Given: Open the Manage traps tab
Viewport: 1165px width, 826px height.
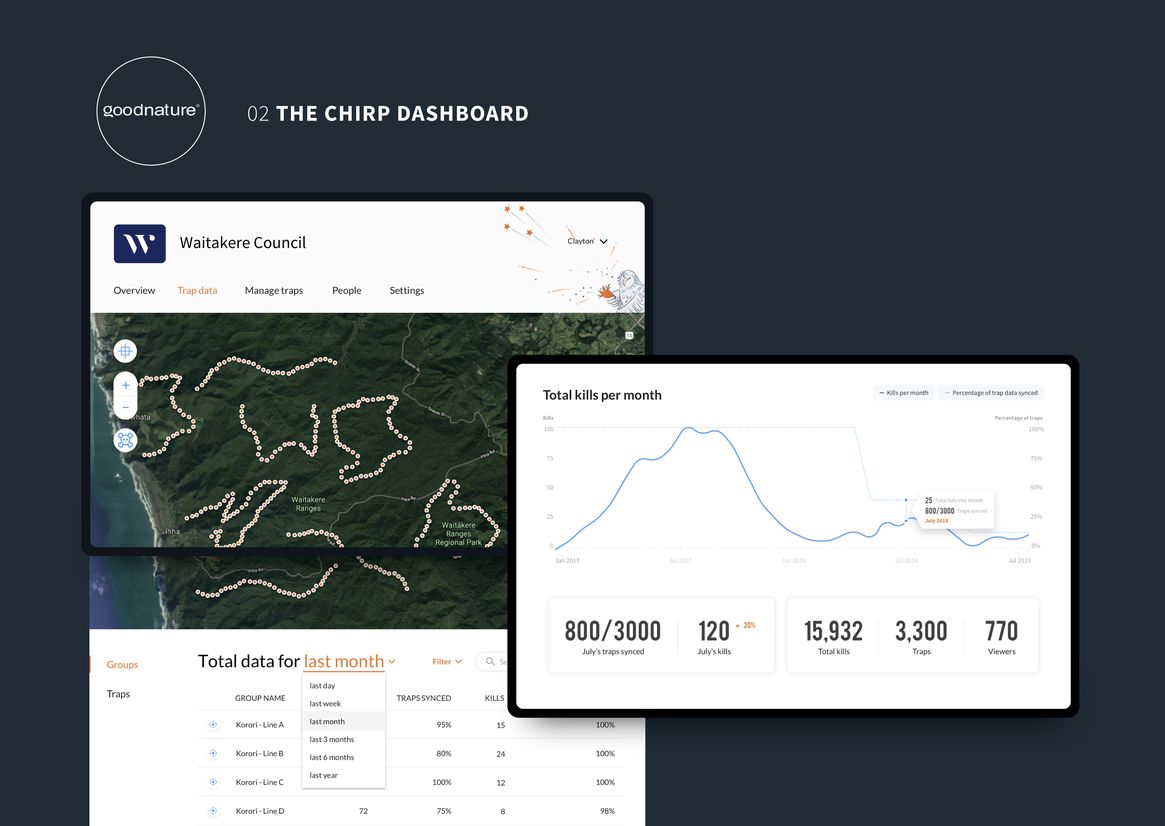Looking at the screenshot, I should click(274, 291).
